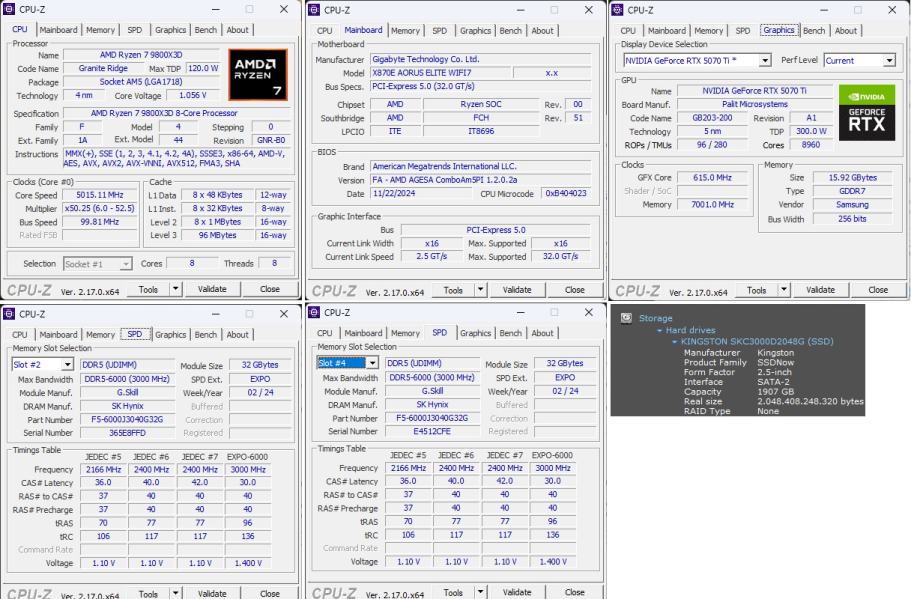Collapse the KINGSTON SKC3000D2048G tree node

coord(674,341)
